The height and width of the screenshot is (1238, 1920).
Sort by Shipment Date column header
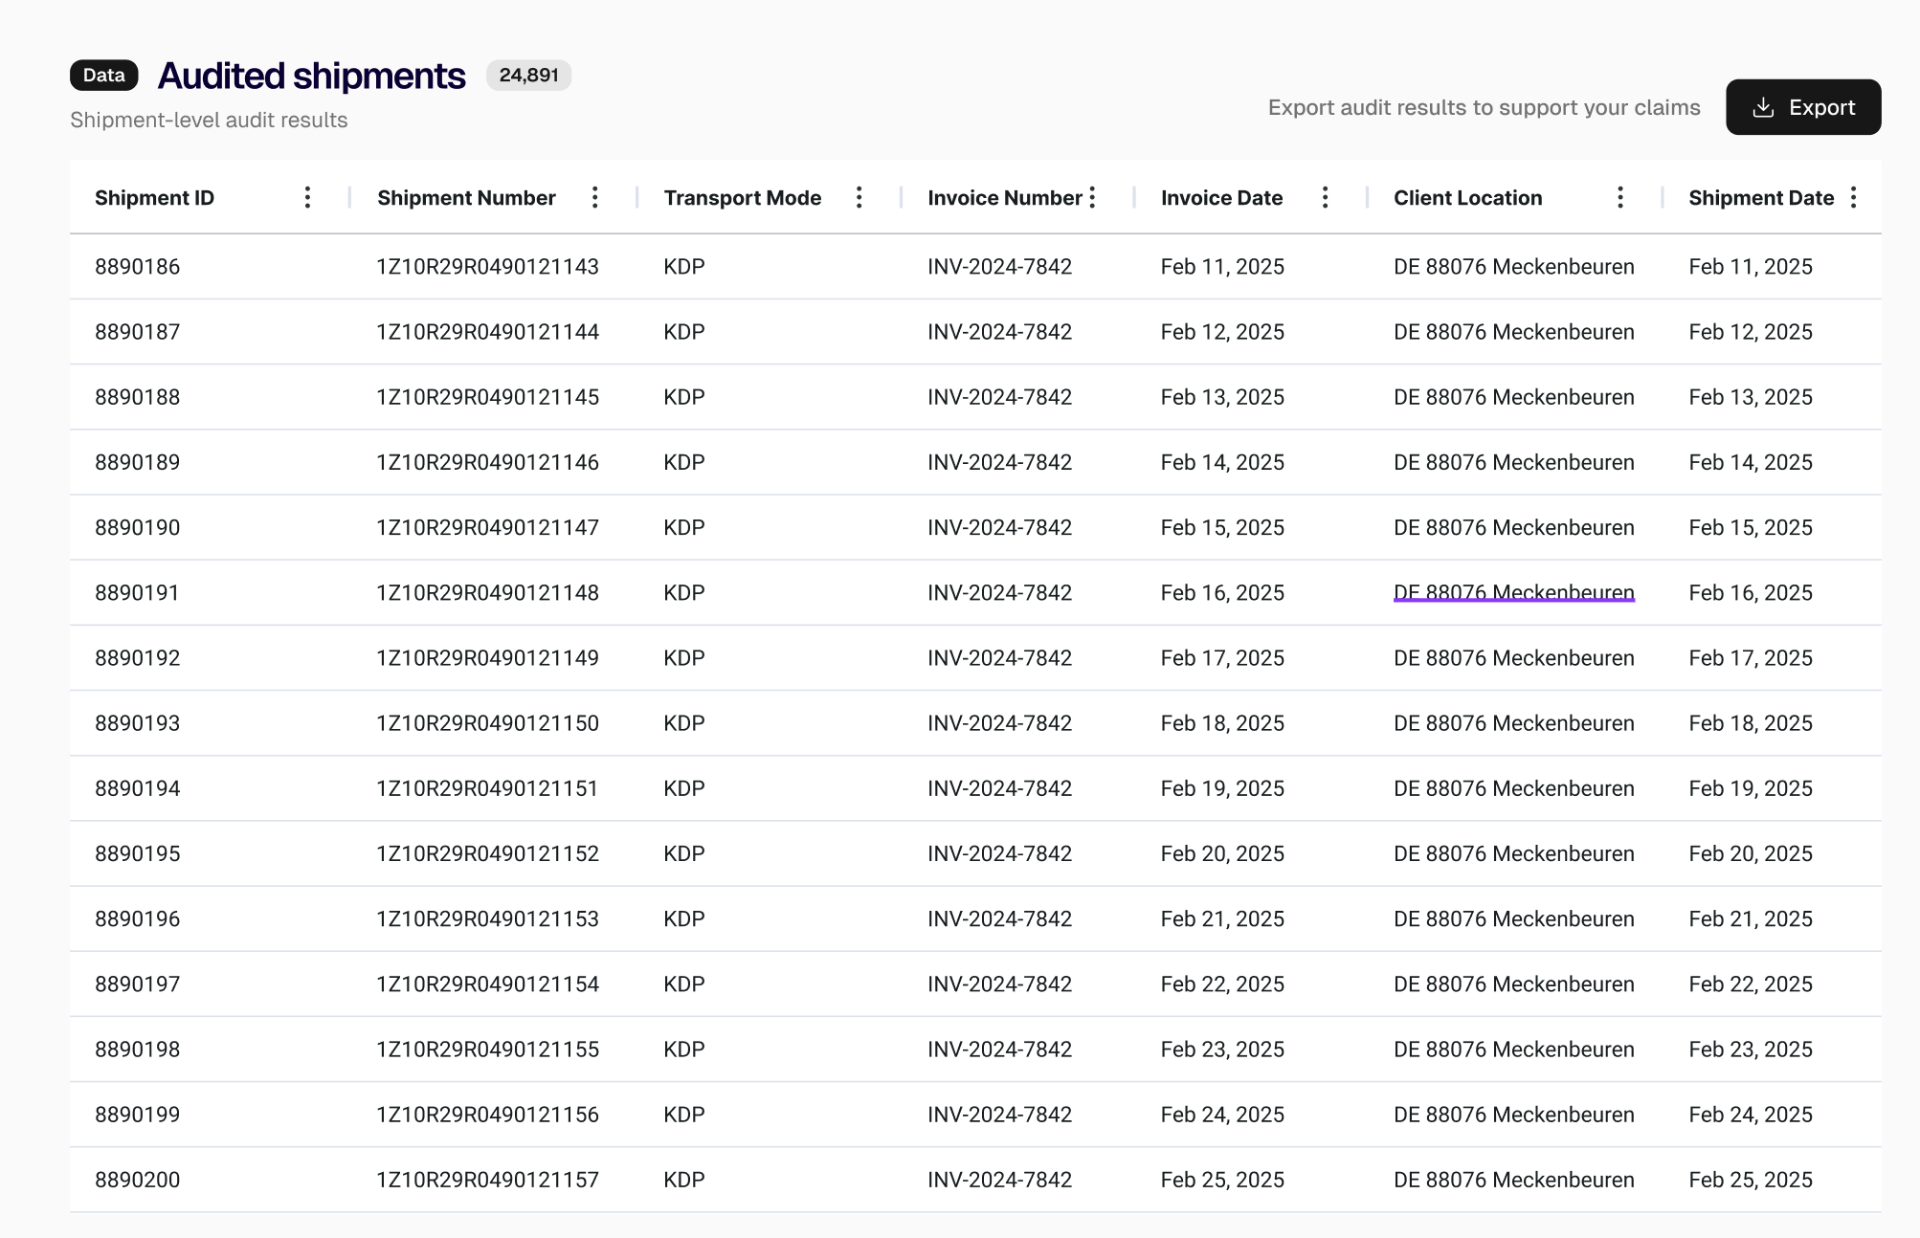coord(1761,198)
